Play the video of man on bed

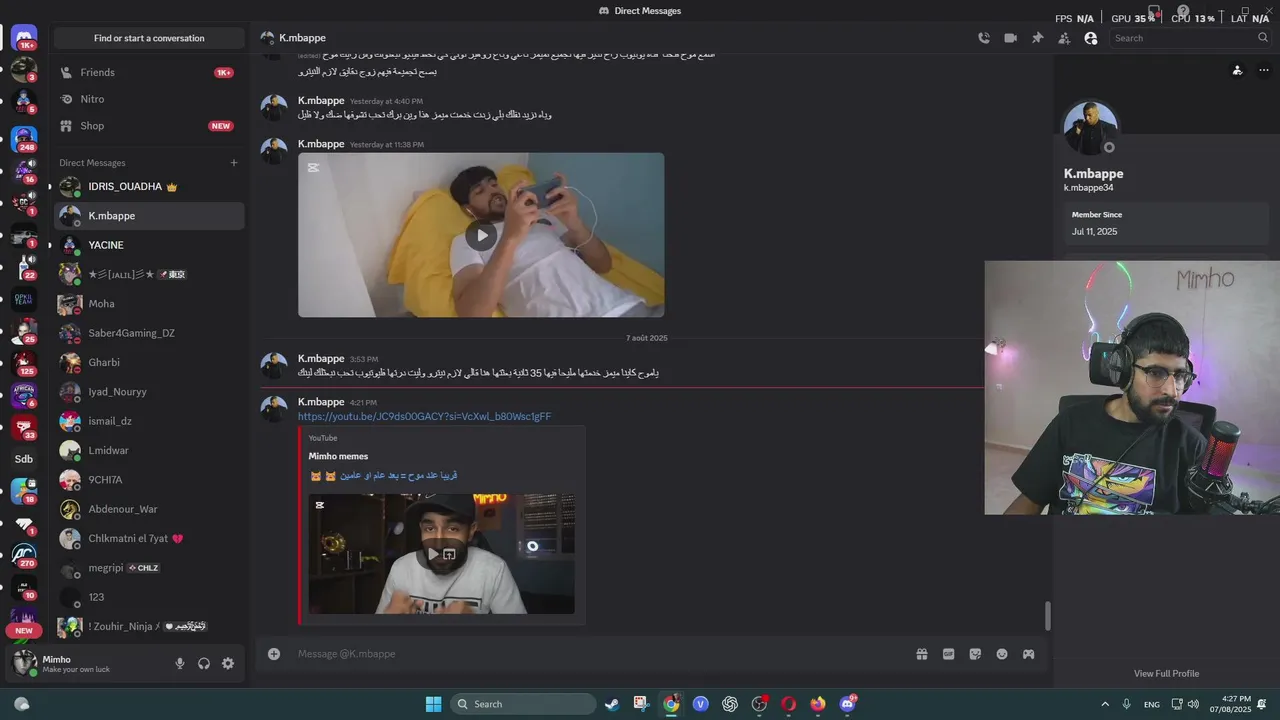point(481,236)
